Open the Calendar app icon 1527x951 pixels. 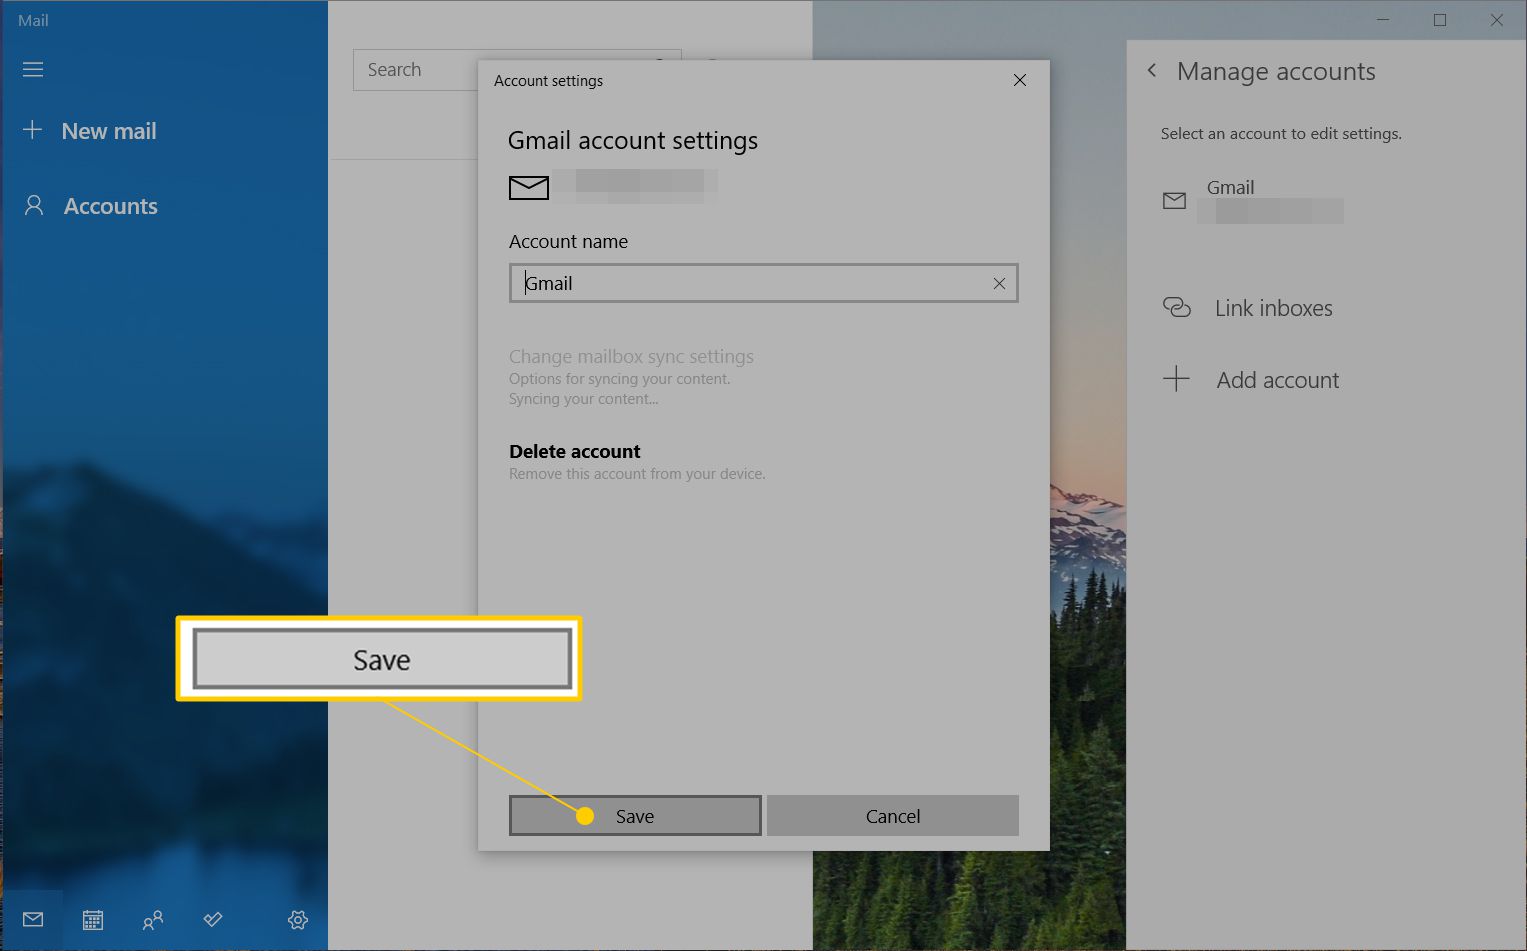tap(93, 920)
